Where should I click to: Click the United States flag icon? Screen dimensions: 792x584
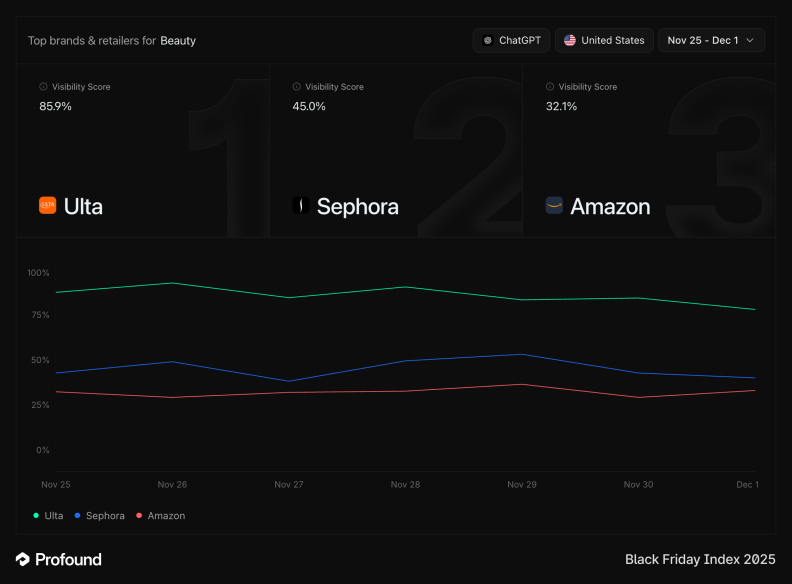click(570, 40)
